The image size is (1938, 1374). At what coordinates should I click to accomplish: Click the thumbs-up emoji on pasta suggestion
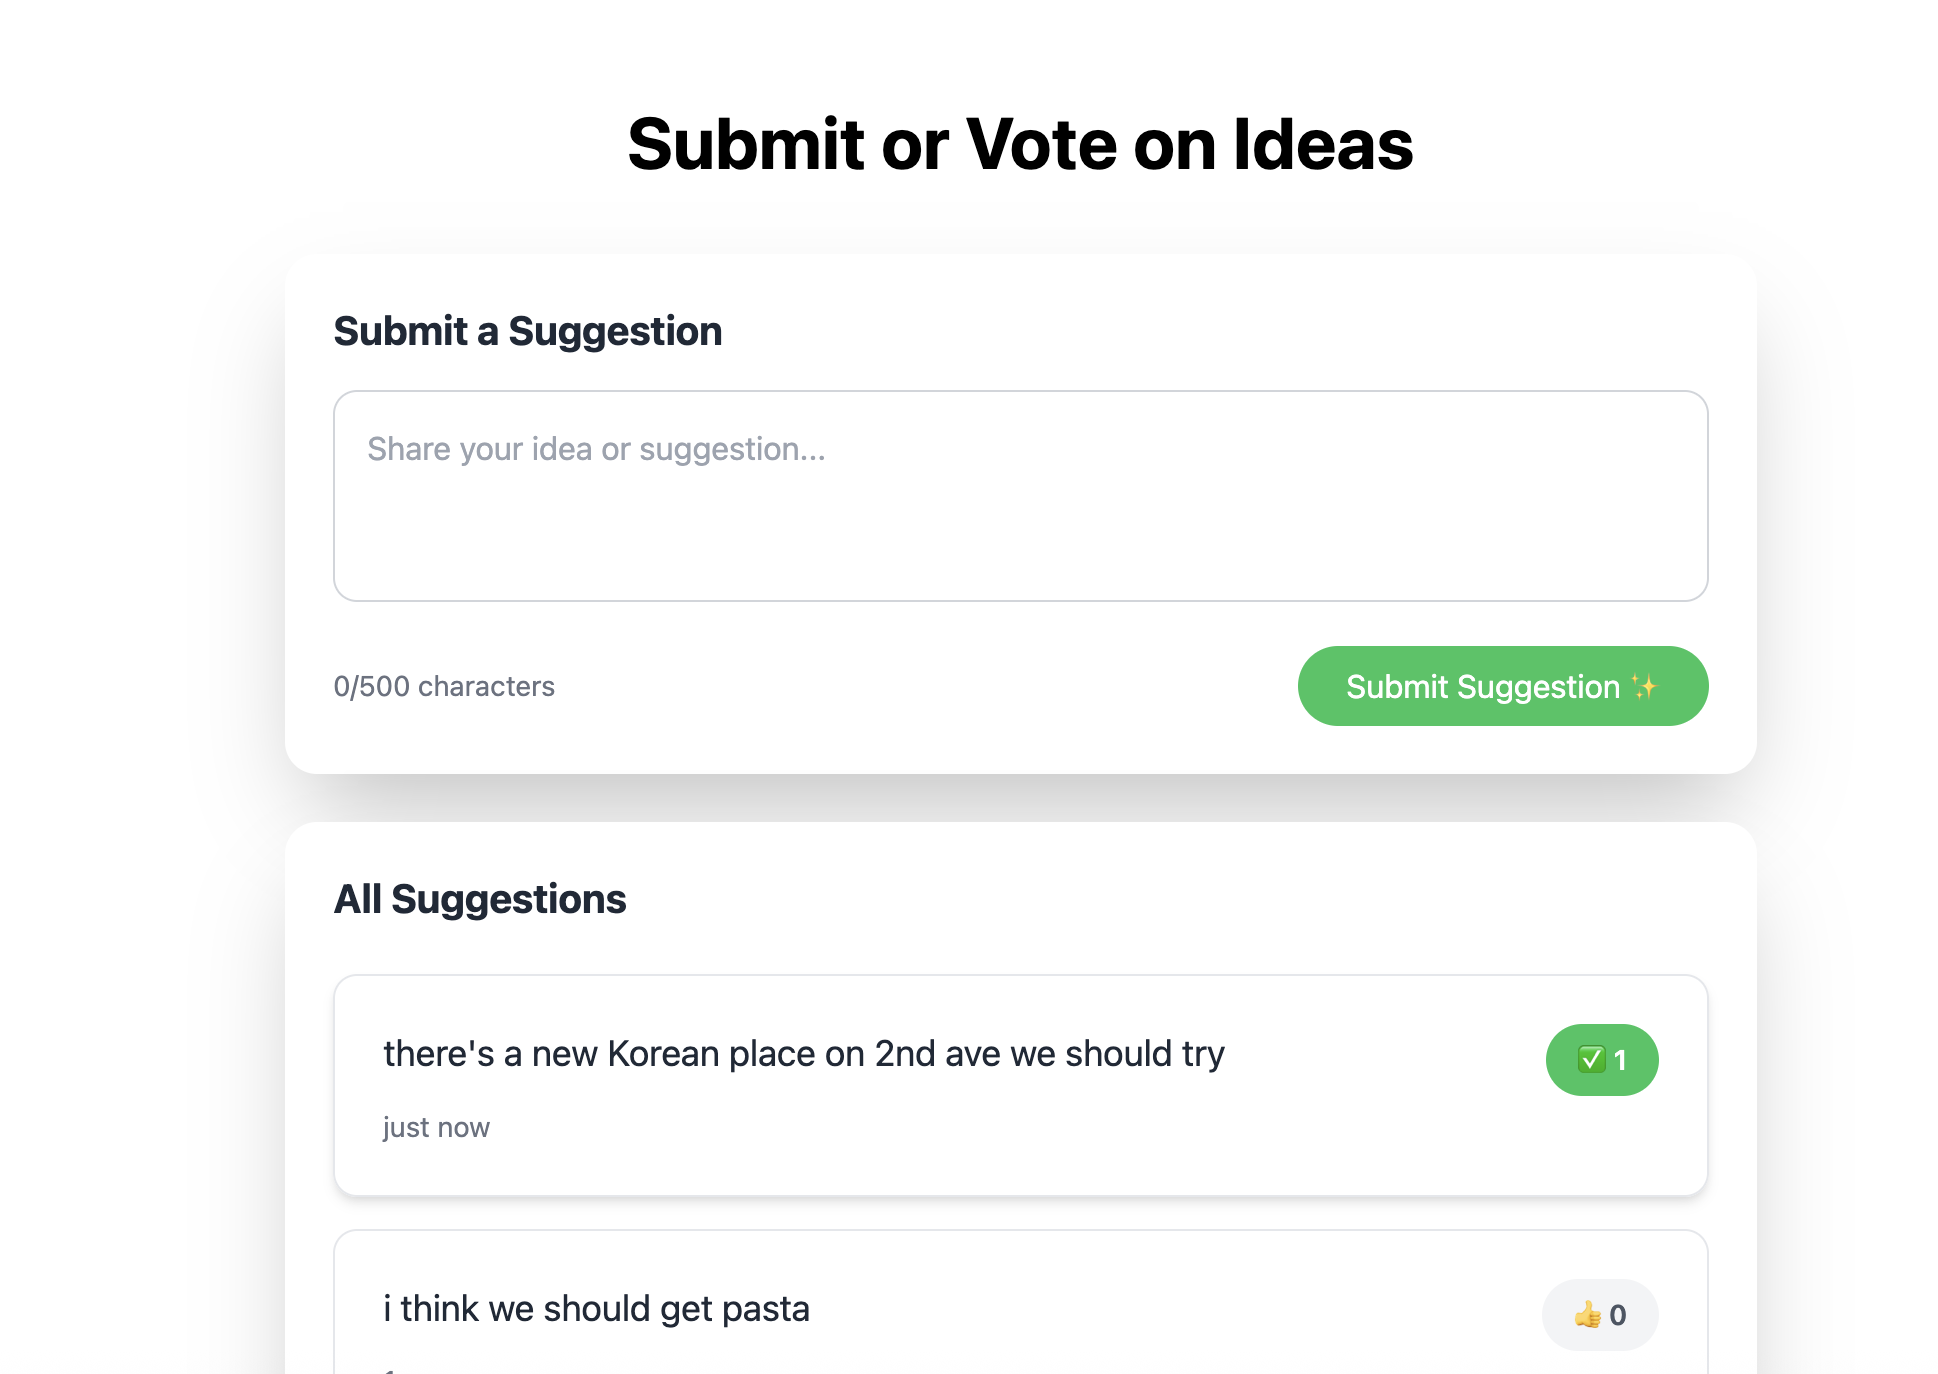click(x=1588, y=1314)
